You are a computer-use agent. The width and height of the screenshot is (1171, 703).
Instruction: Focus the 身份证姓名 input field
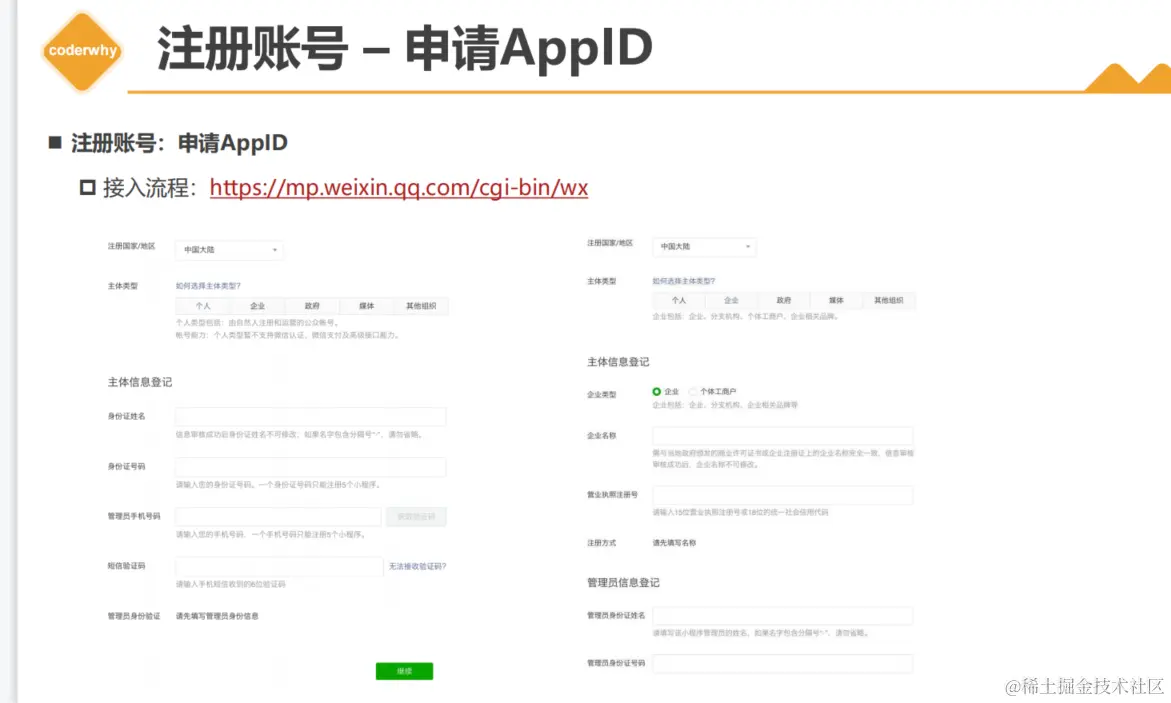tap(311, 416)
